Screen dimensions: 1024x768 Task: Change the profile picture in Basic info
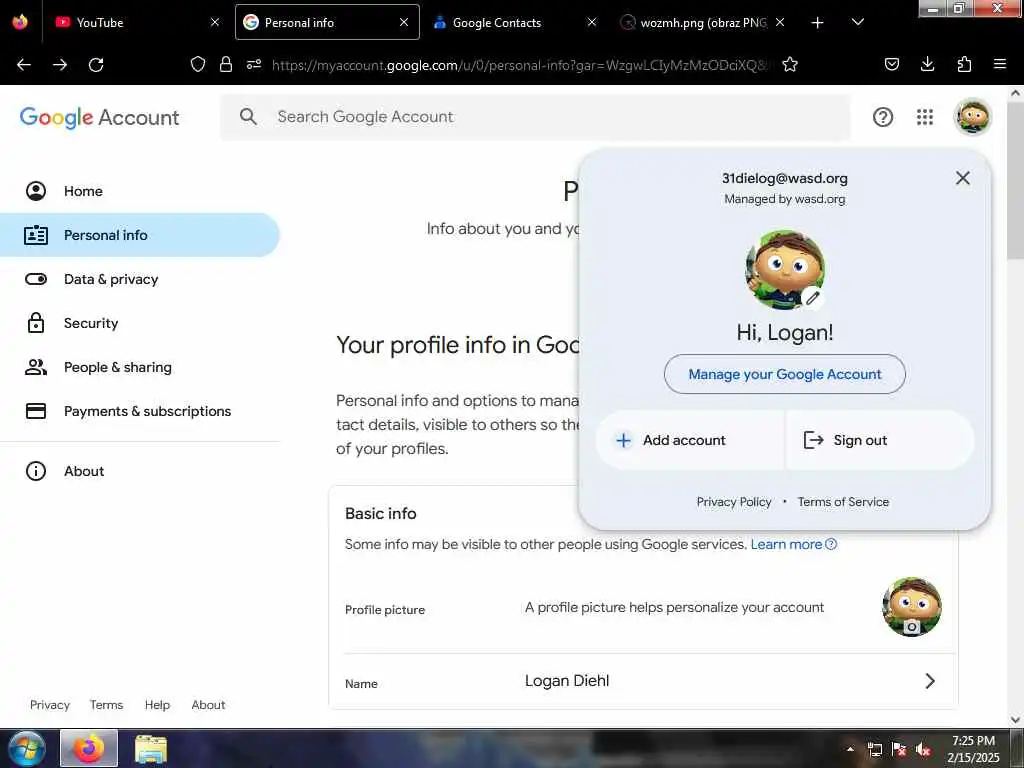[x=912, y=607]
